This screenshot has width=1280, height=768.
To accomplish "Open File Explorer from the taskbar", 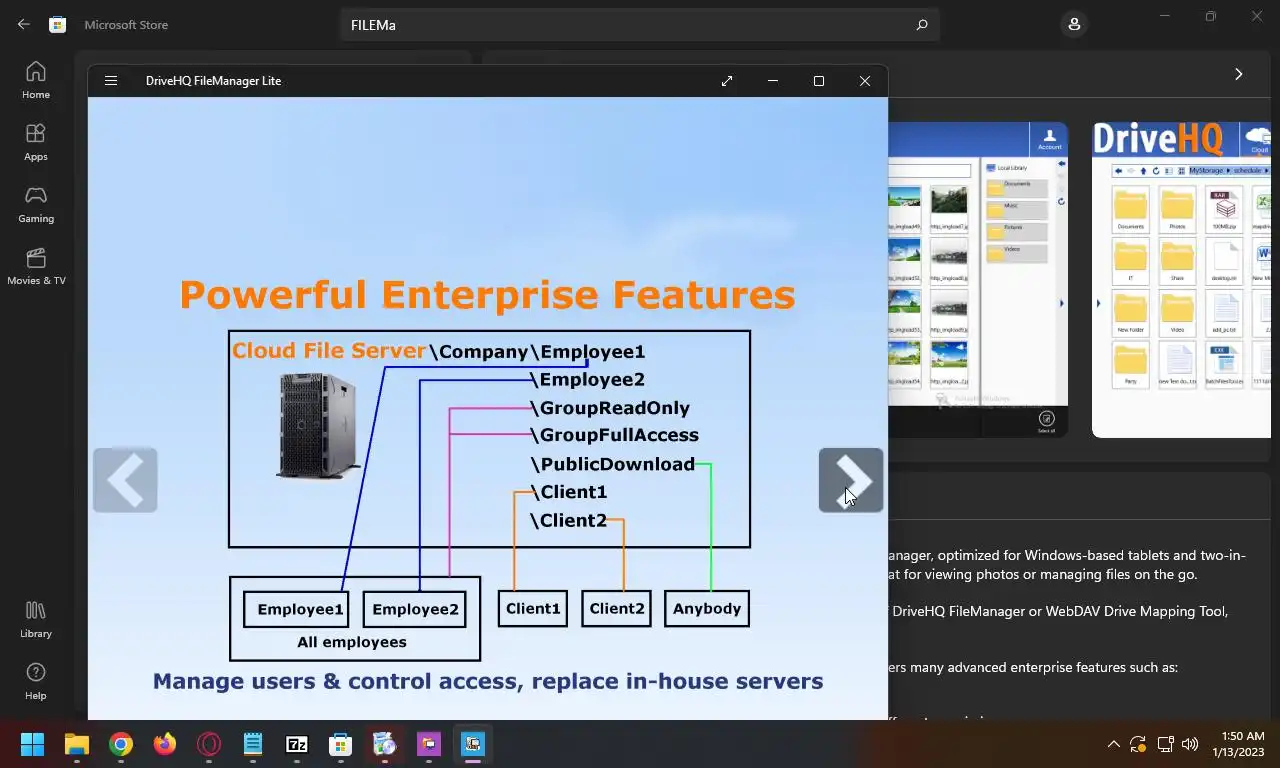I will pyautogui.click(x=77, y=744).
